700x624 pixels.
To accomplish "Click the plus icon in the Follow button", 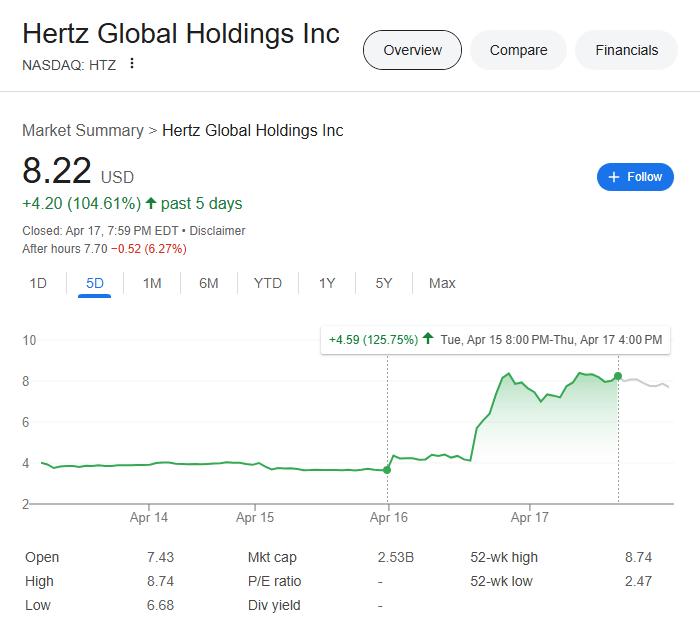I will 614,177.
